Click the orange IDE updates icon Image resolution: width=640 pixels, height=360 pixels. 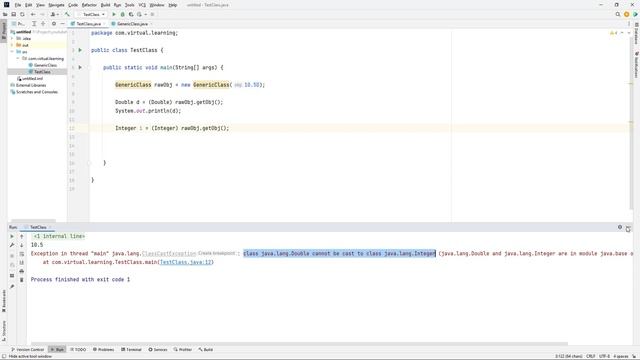coord(627,14)
